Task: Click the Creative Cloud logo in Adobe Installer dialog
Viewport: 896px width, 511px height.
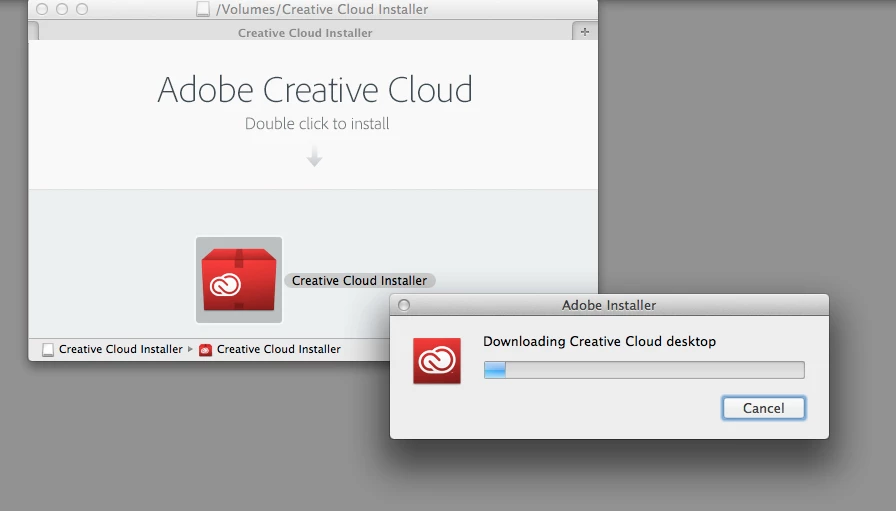Action: point(437,361)
